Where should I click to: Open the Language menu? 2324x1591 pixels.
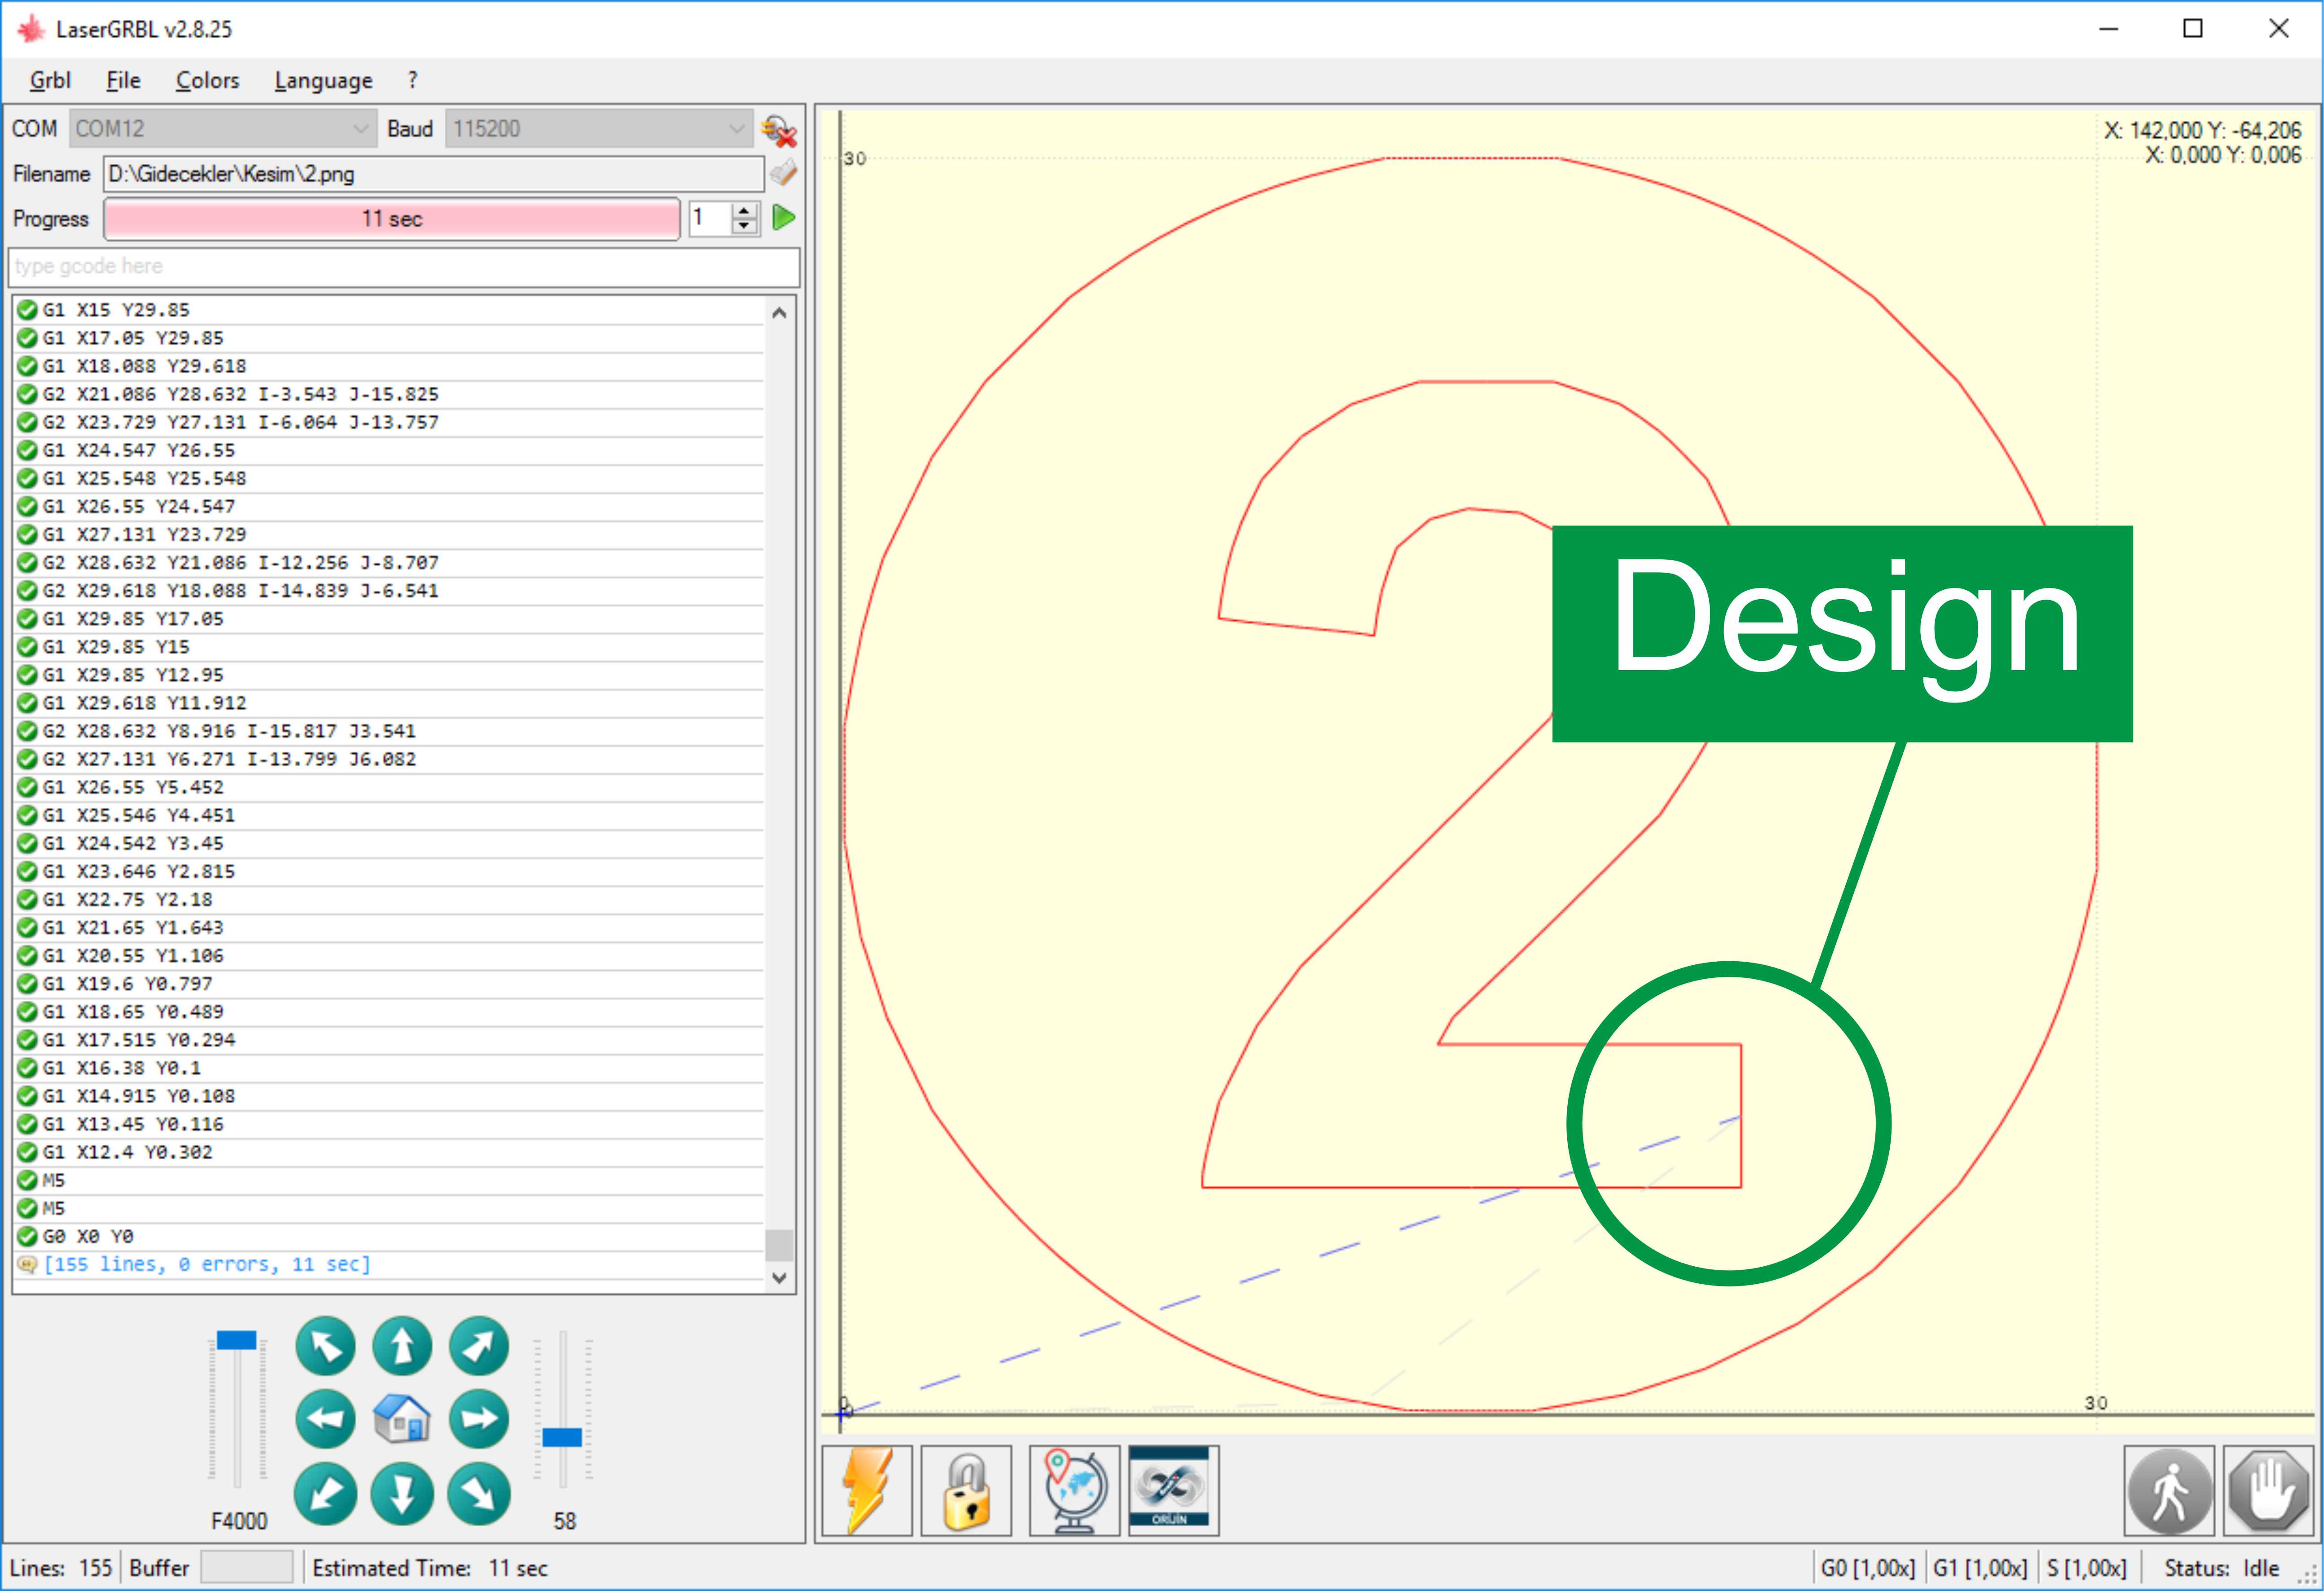click(x=323, y=80)
